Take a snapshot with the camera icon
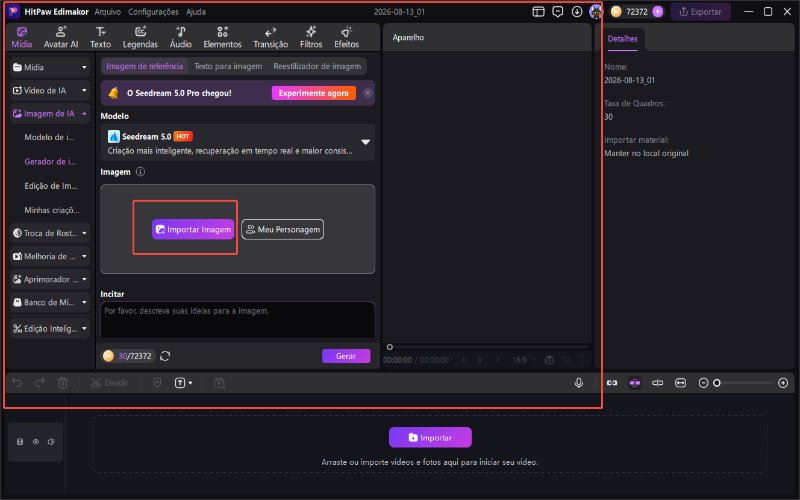 tap(549, 360)
